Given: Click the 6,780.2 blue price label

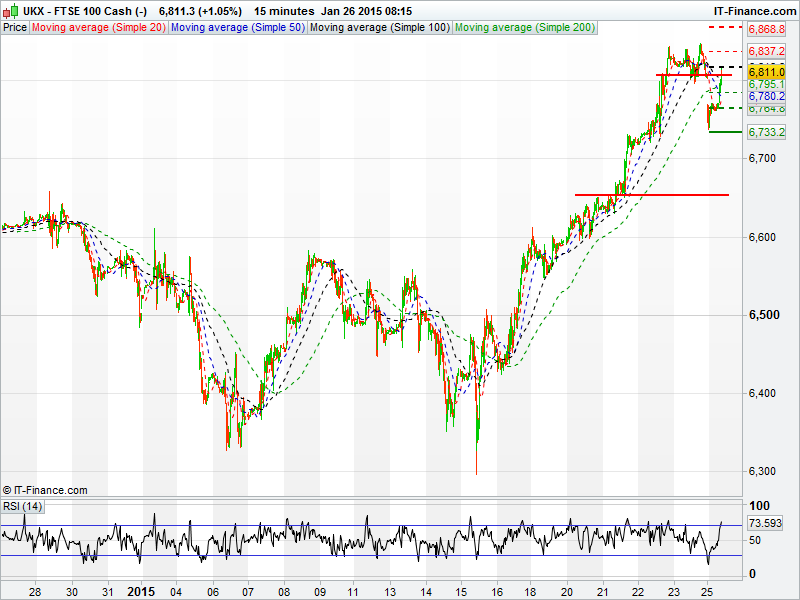Looking at the screenshot, I should 766,96.
